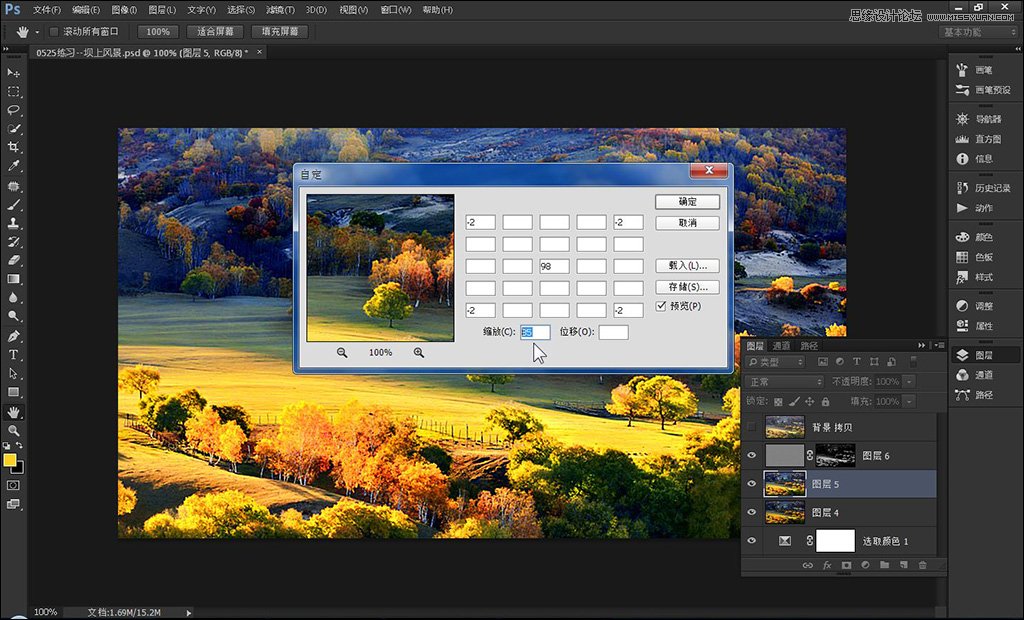Enable the 滚动所有窗口 checkbox
This screenshot has height=620, width=1024.
point(54,31)
